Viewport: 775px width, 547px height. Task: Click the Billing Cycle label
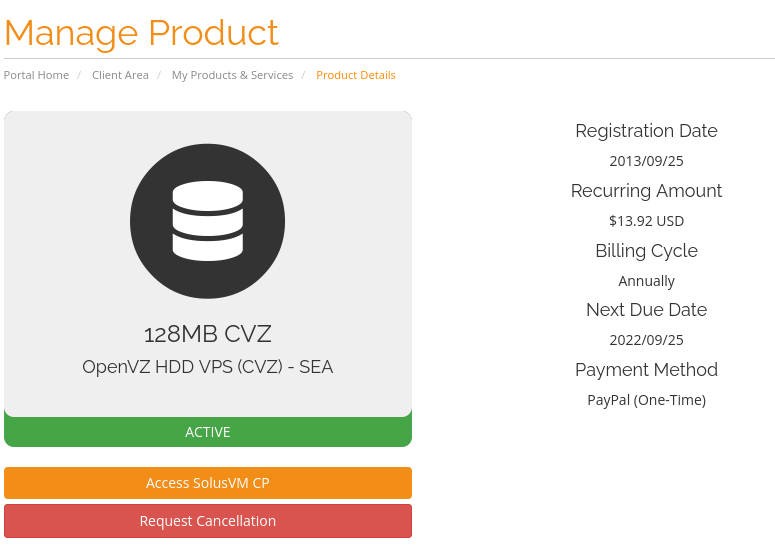(646, 251)
